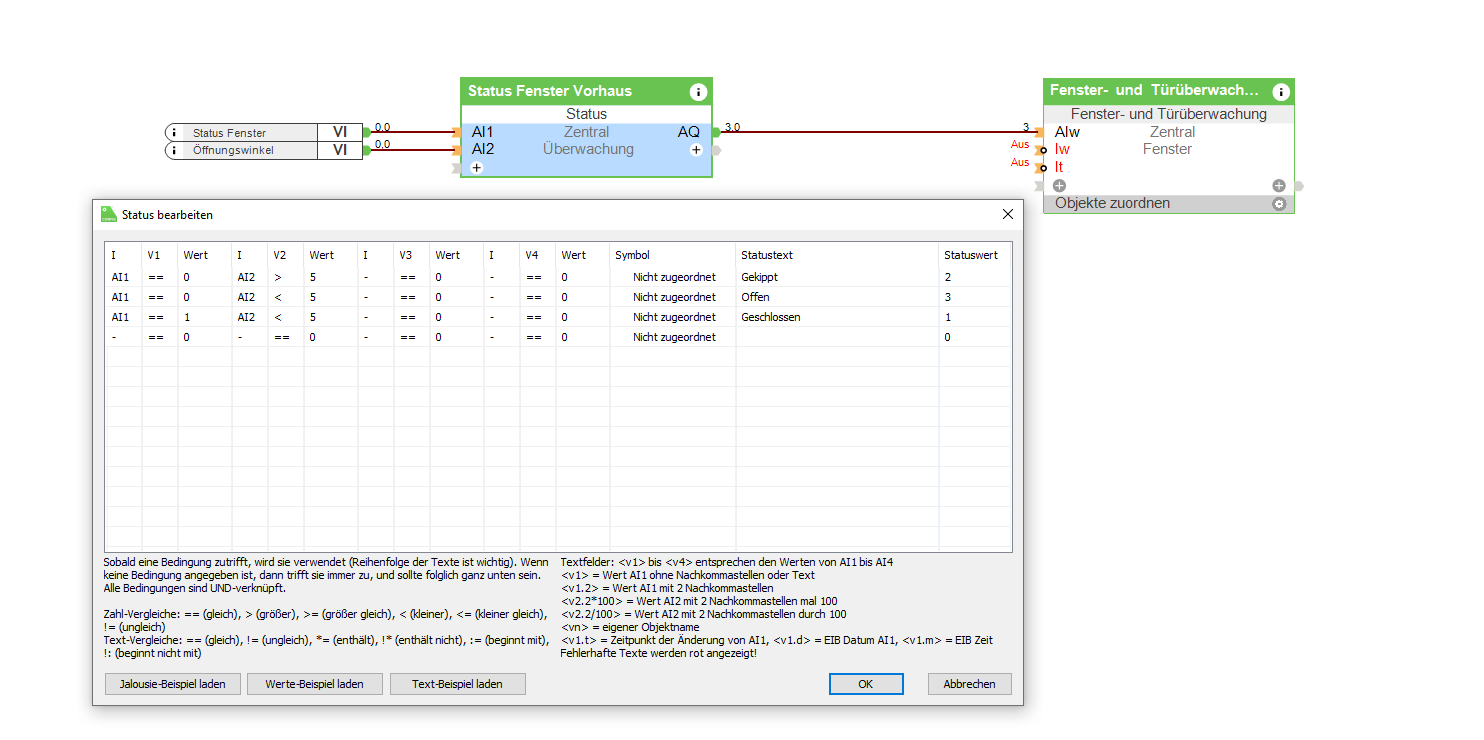Click the red Iw input label
1484x740 pixels.
[x=1062, y=149]
